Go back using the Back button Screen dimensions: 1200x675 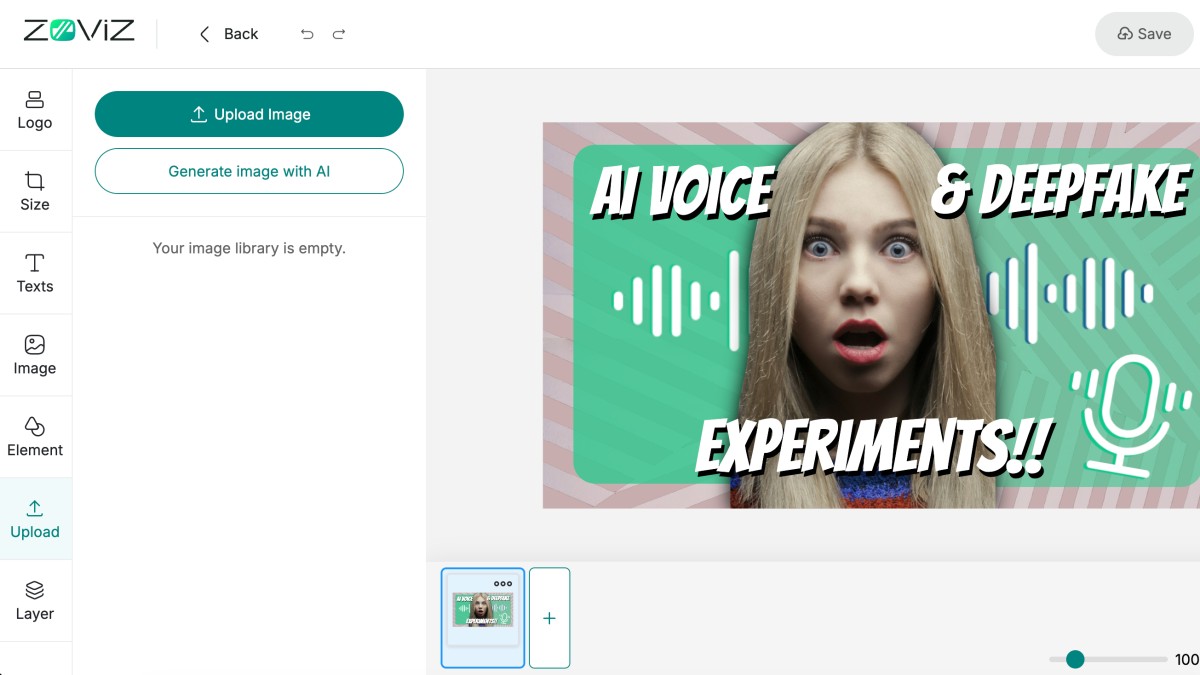[229, 34]
